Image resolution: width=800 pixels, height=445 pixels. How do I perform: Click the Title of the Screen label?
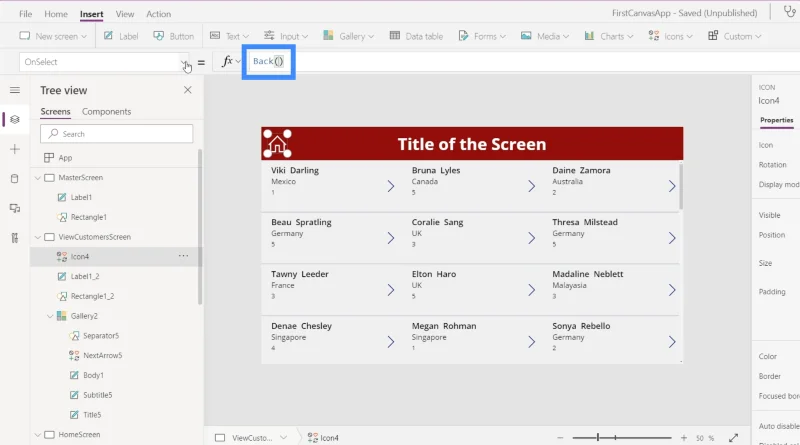click(x=472, y=144)
